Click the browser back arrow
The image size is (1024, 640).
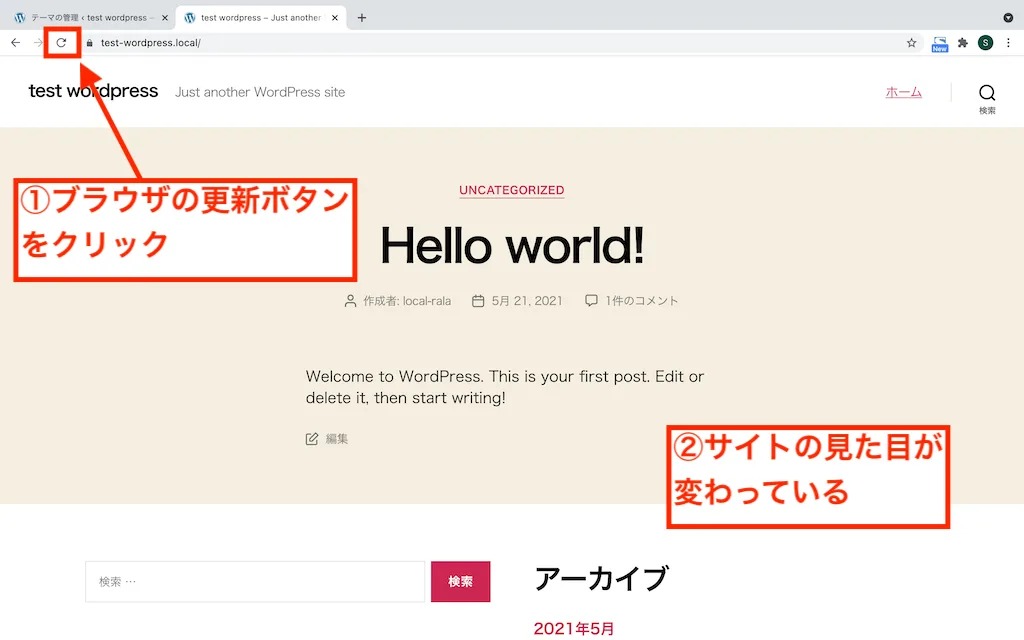point(16,42)
